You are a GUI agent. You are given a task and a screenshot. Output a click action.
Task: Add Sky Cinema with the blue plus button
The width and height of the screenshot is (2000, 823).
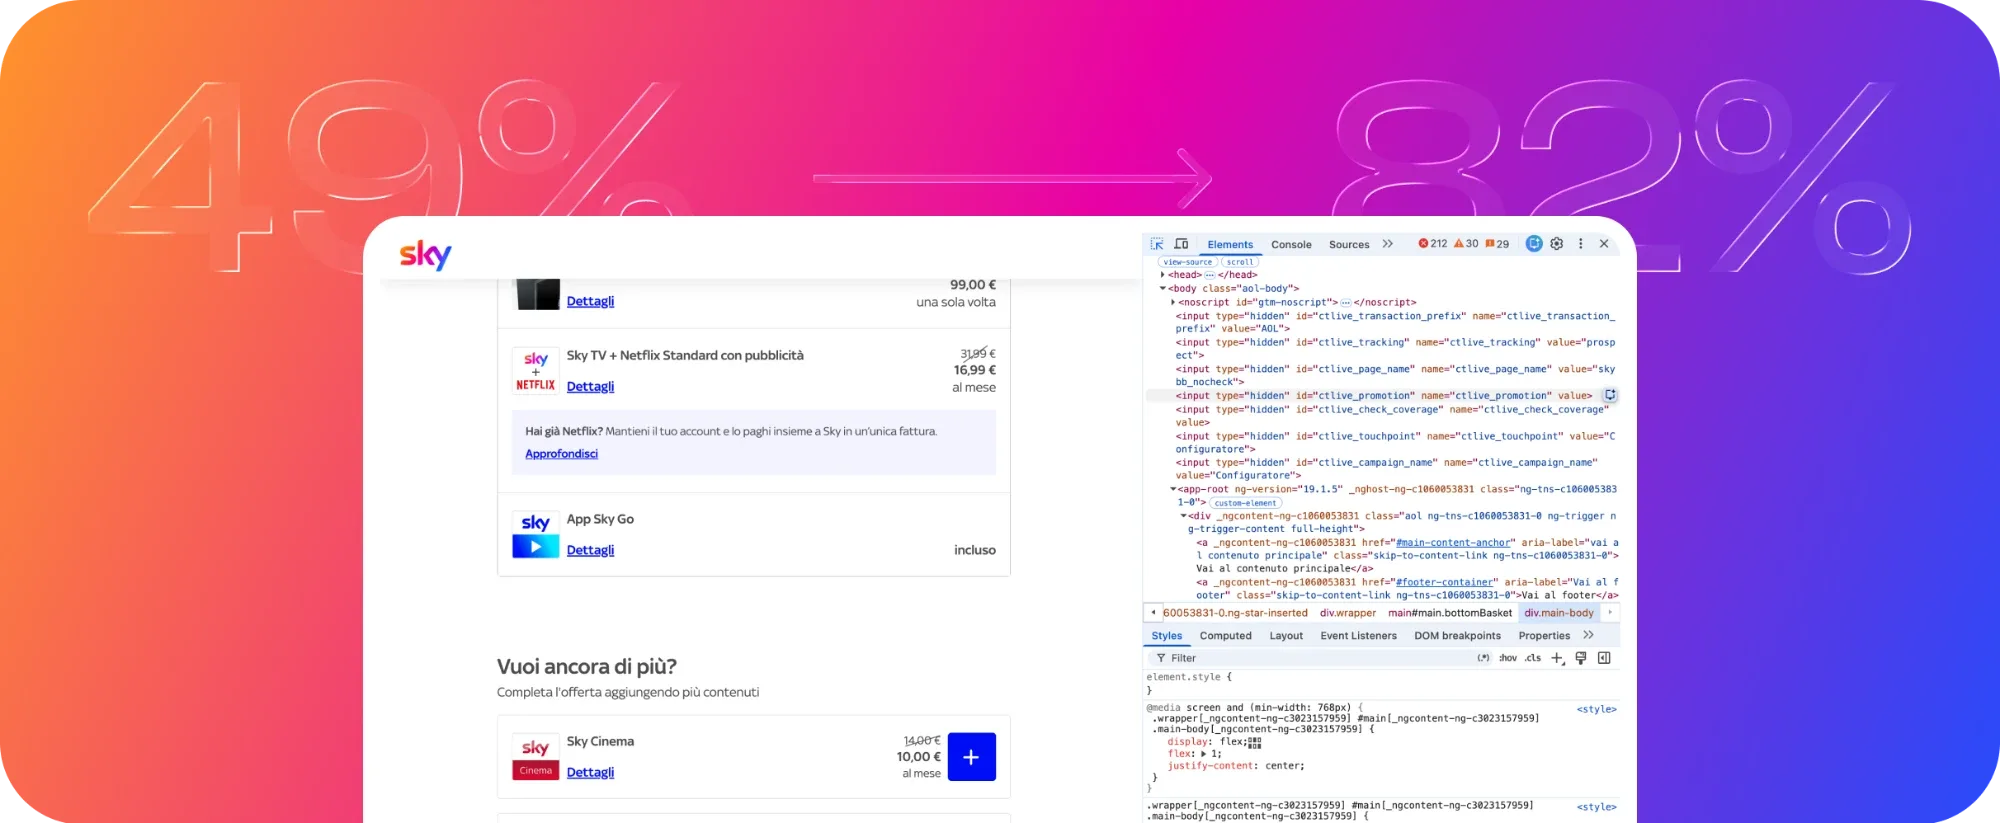(971, 757)
